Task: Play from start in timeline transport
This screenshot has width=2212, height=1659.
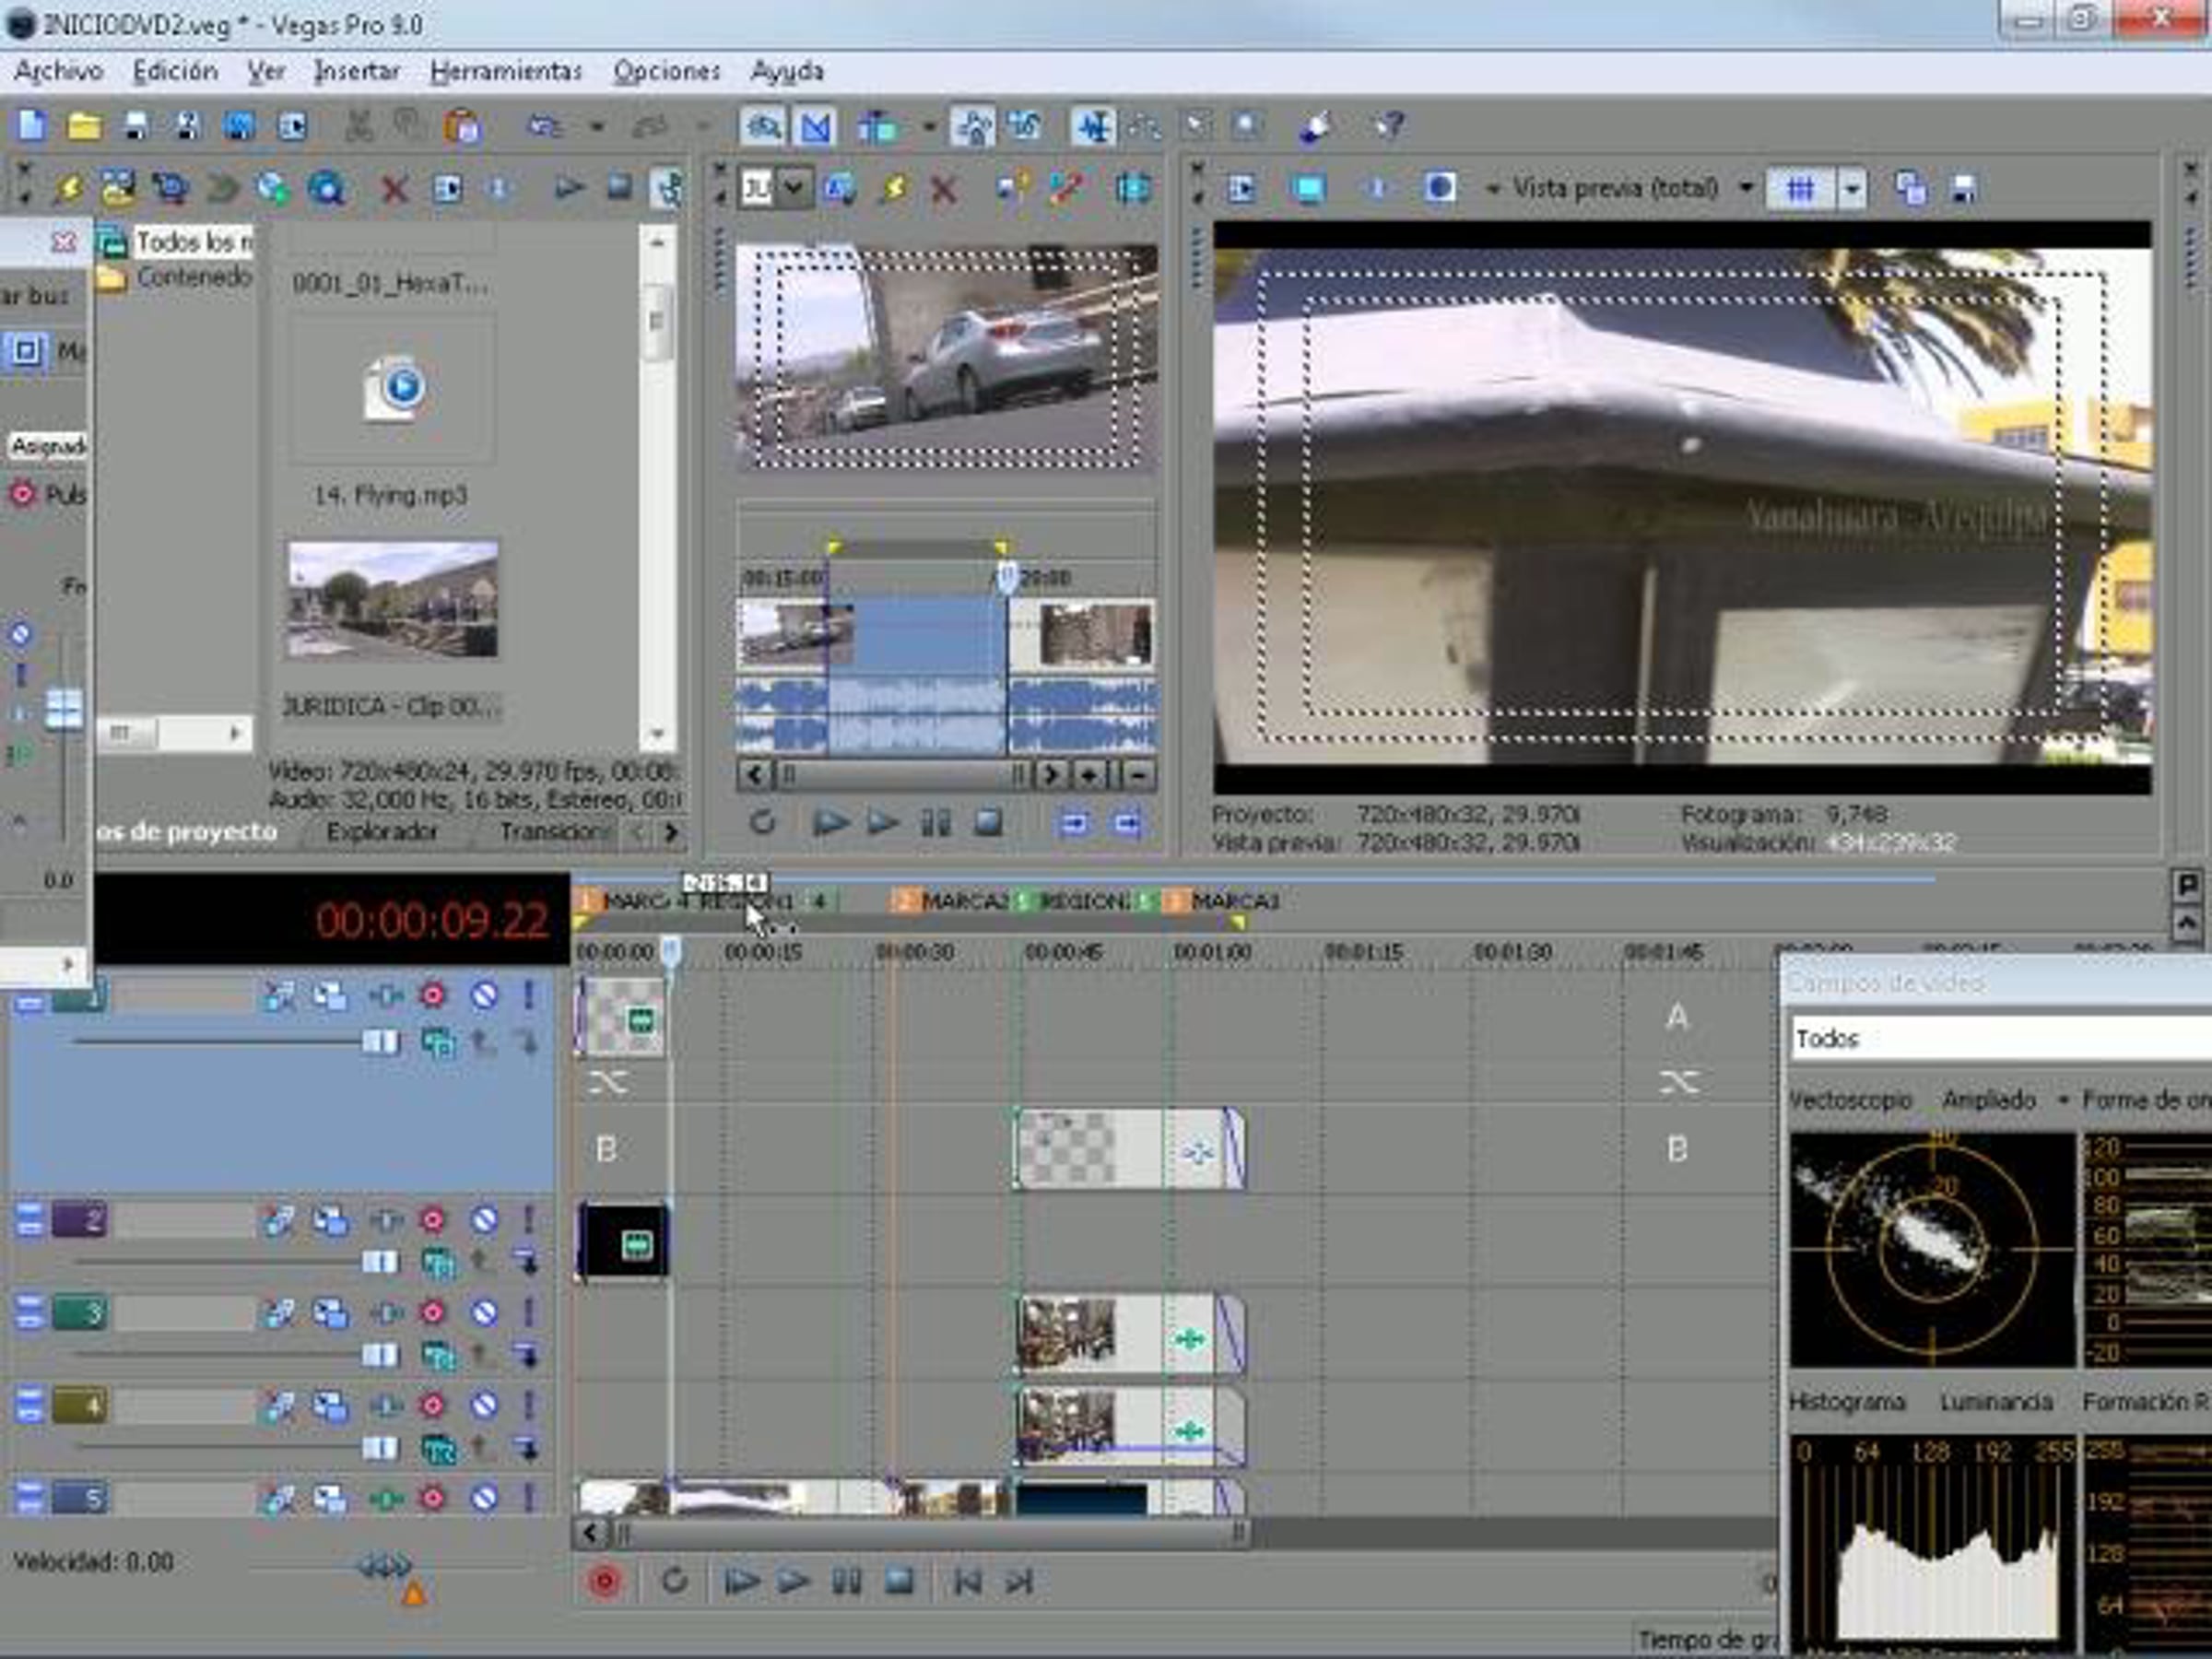Action: (x=741, y=1581)
